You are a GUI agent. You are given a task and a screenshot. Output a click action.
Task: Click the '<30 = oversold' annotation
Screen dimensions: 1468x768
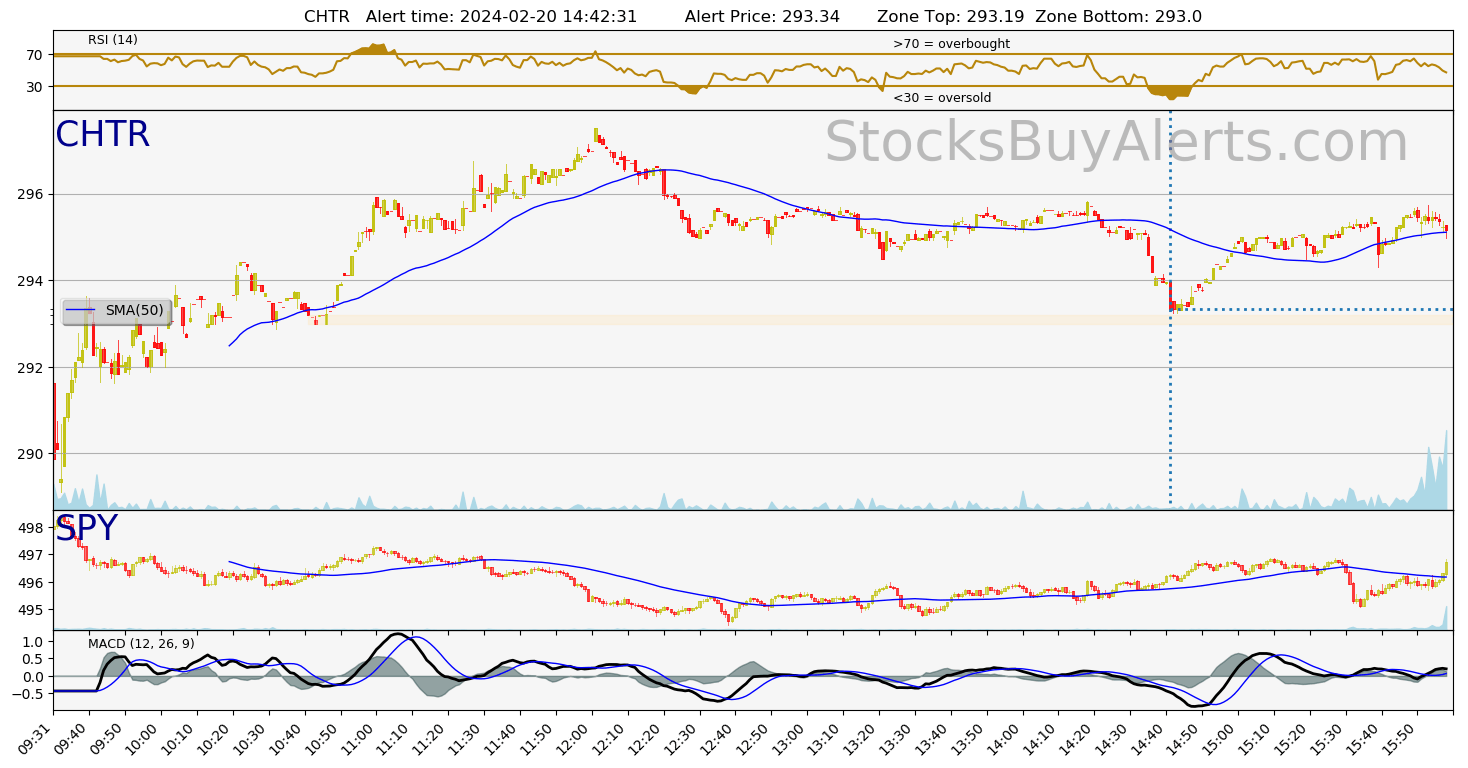pos(942,98)
